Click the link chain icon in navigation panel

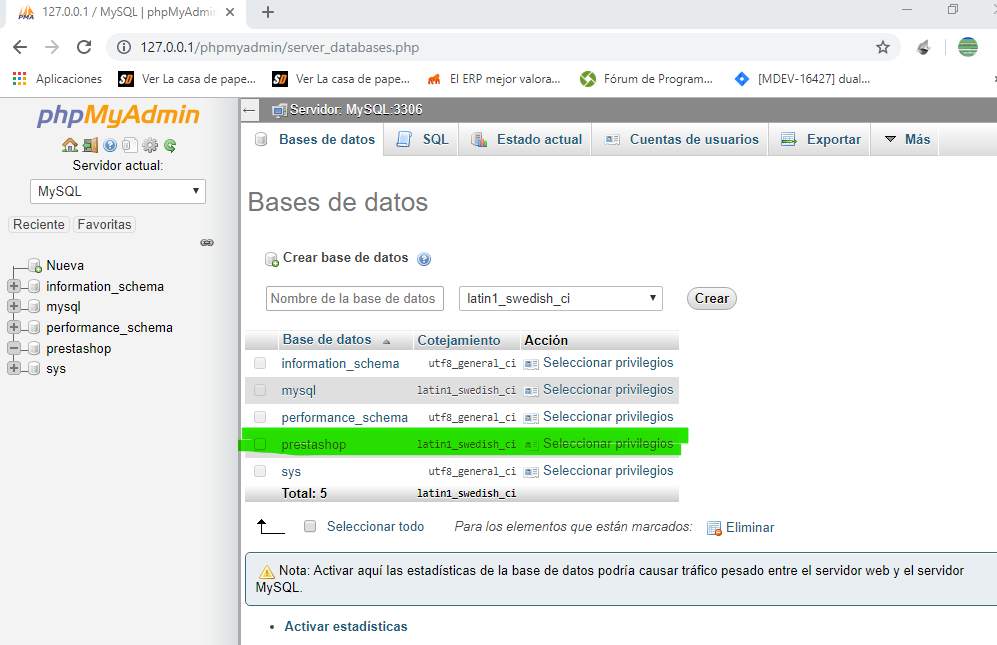(x=207, y=242)
